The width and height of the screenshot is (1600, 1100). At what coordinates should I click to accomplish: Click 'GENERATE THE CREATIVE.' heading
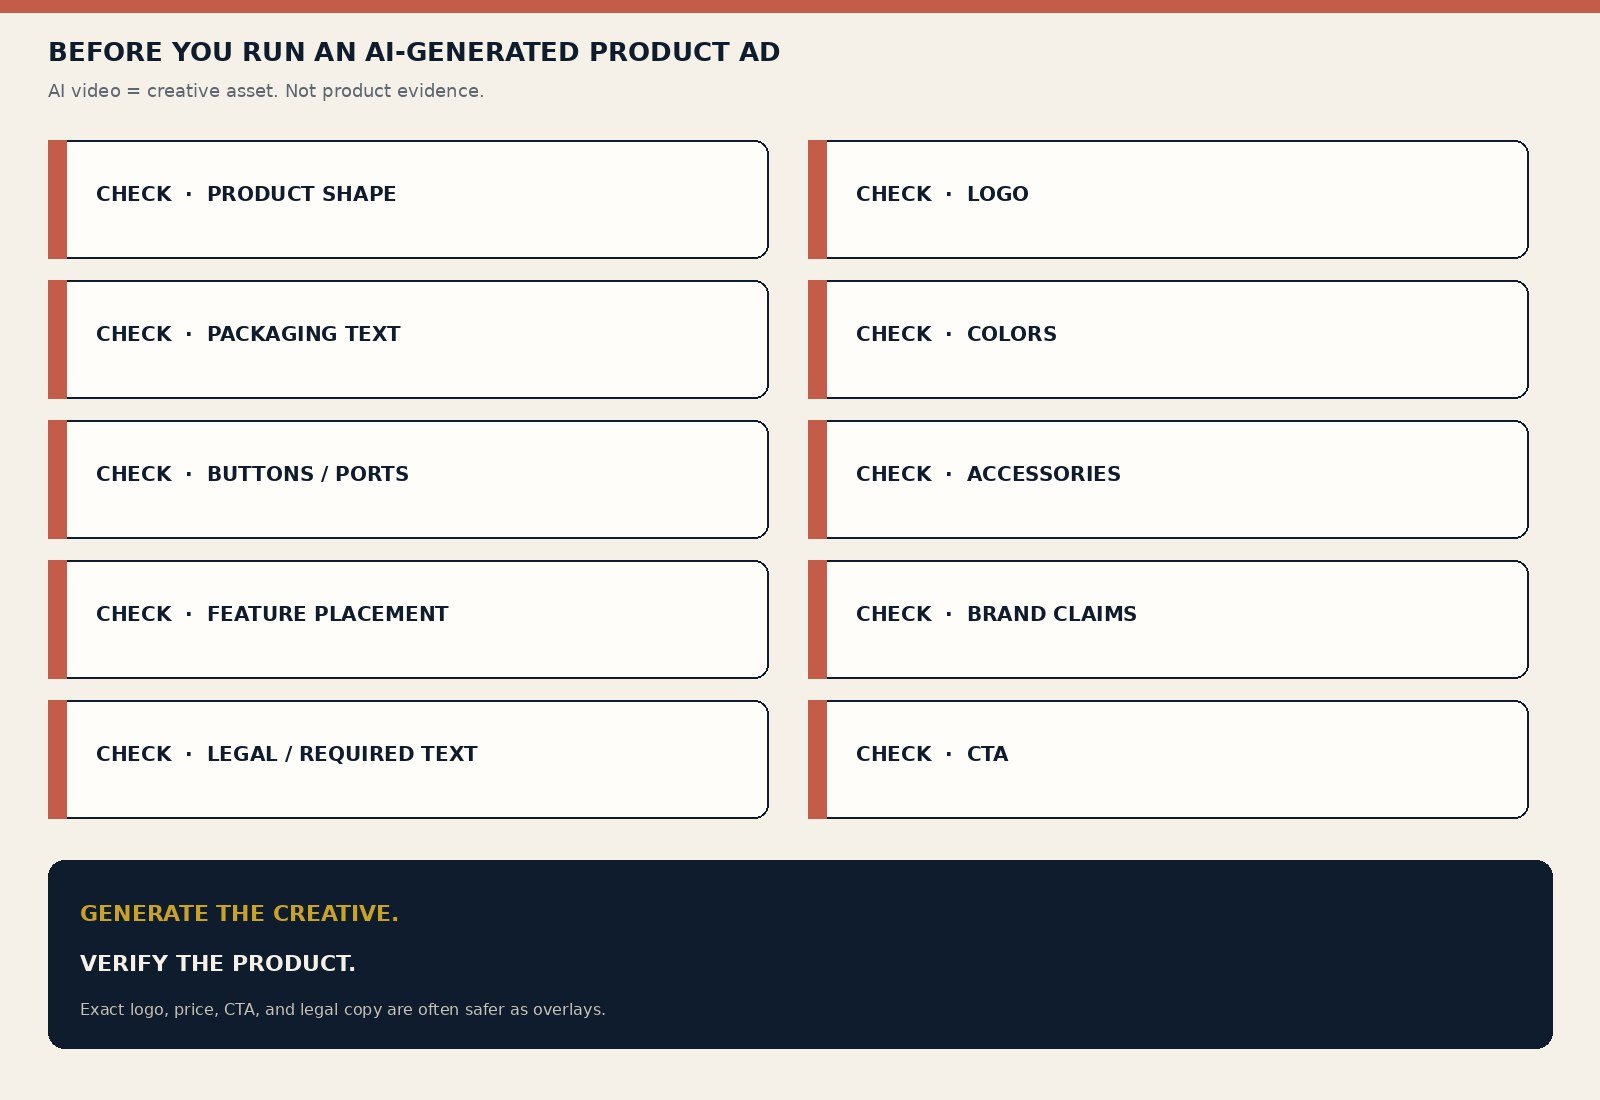(239, 913)
